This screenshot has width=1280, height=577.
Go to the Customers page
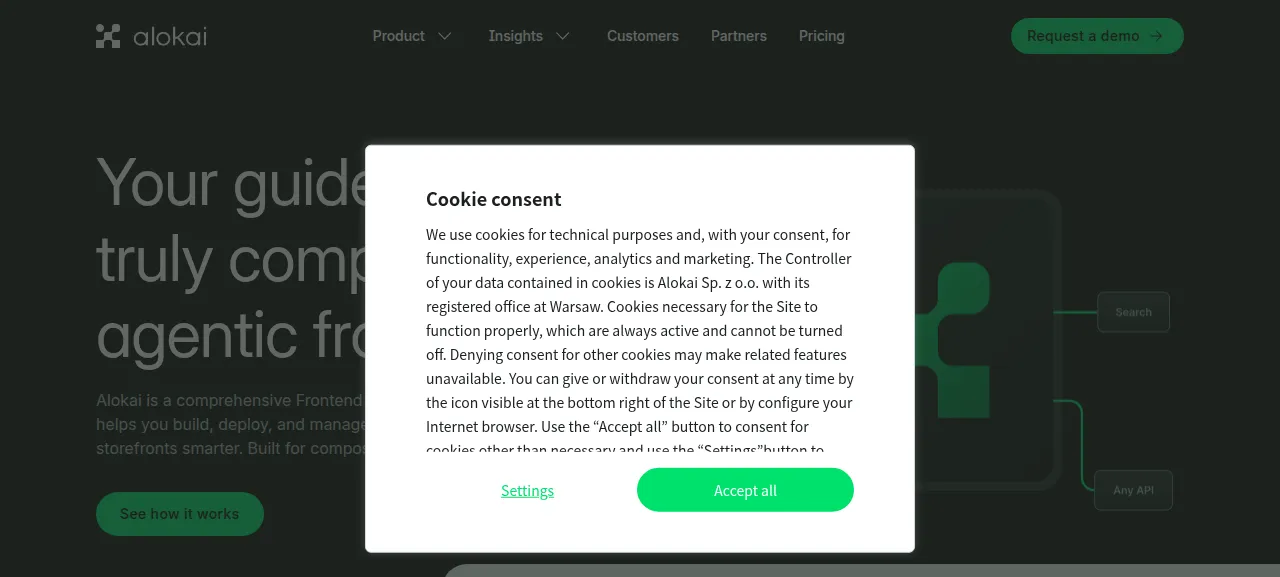[643, 36]
